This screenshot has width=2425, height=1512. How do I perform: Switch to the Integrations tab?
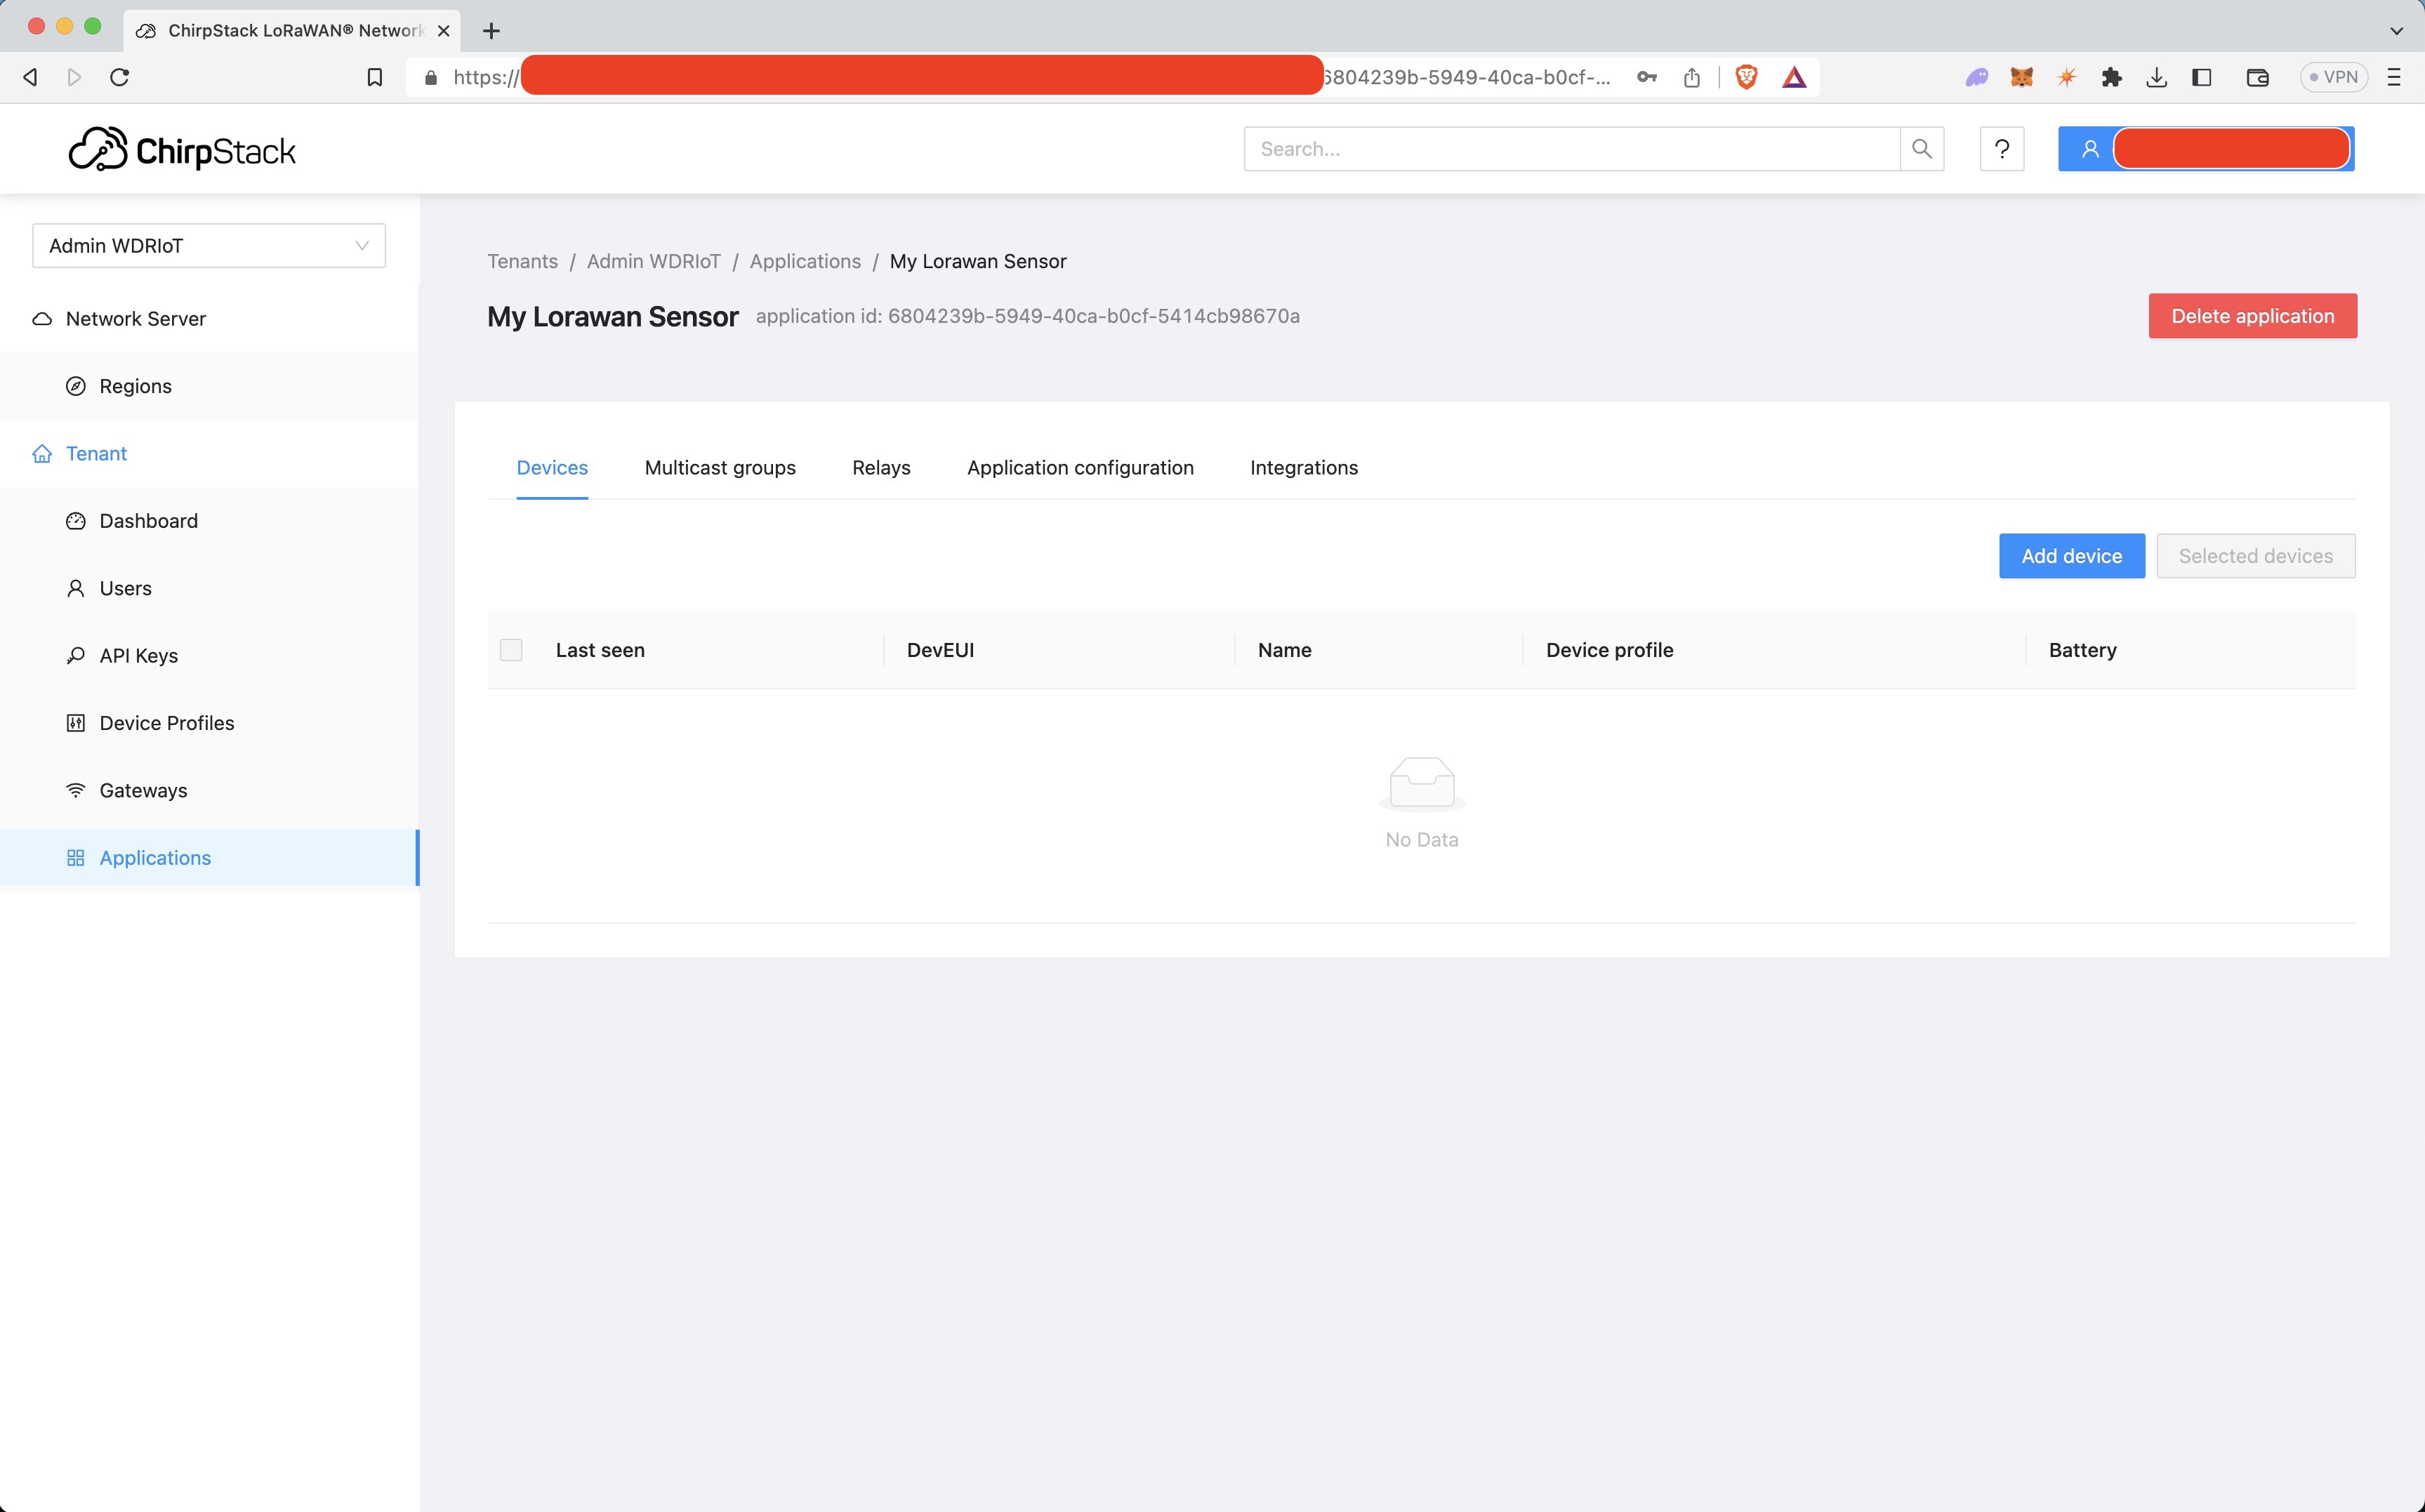pyautogui.click(x=1303, y=468)
